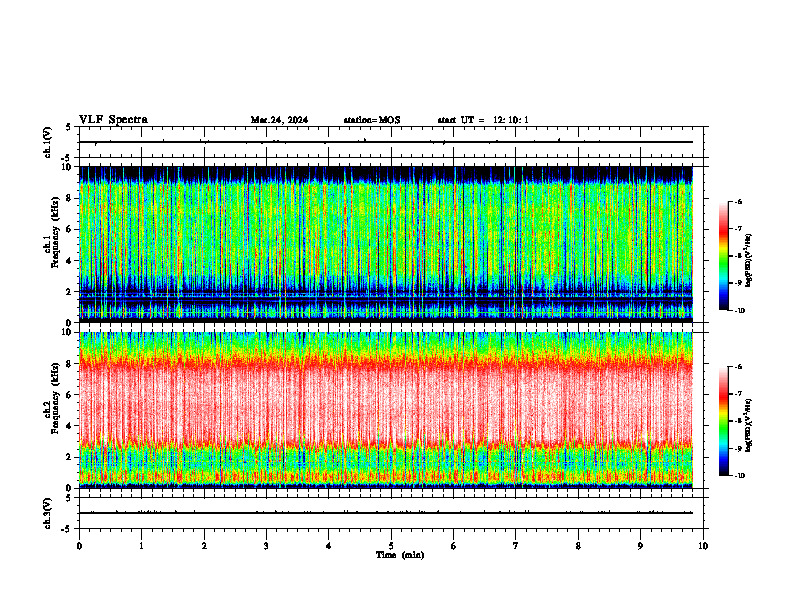
Task: Click the '-6' value on ch.1 colorbar
Action: tap(738, 202)
